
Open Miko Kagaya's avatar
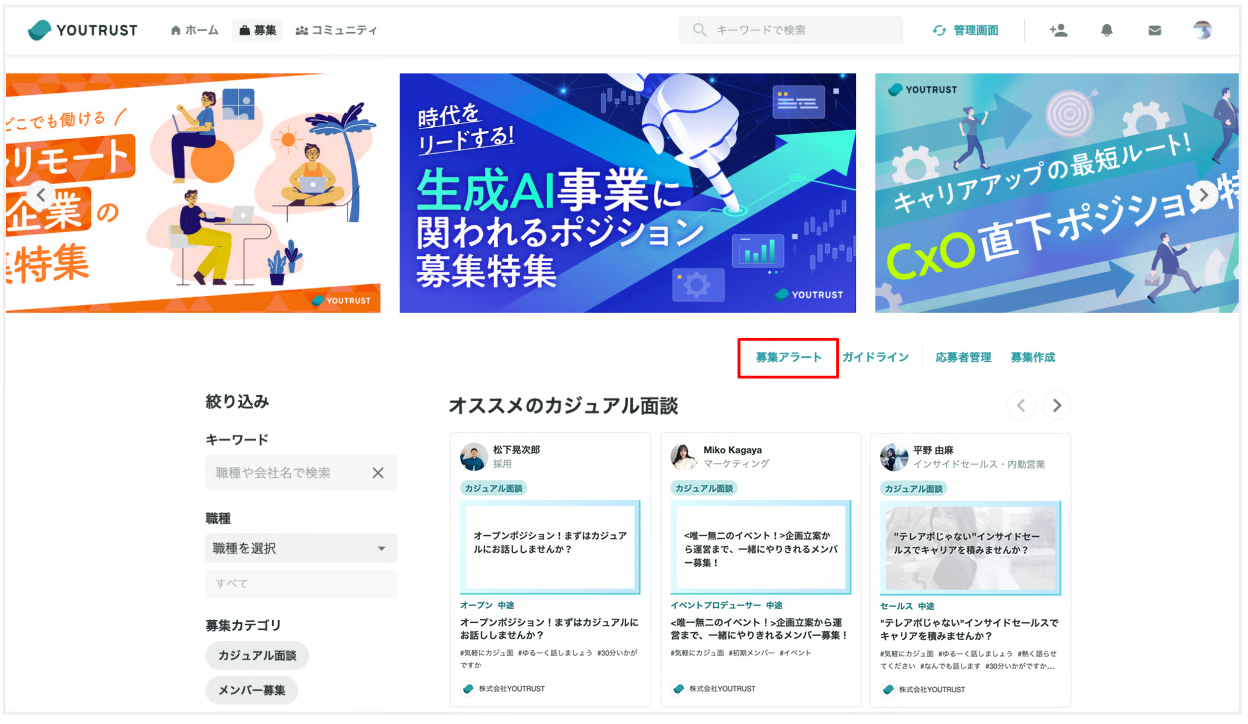click(x=684, y=457)
